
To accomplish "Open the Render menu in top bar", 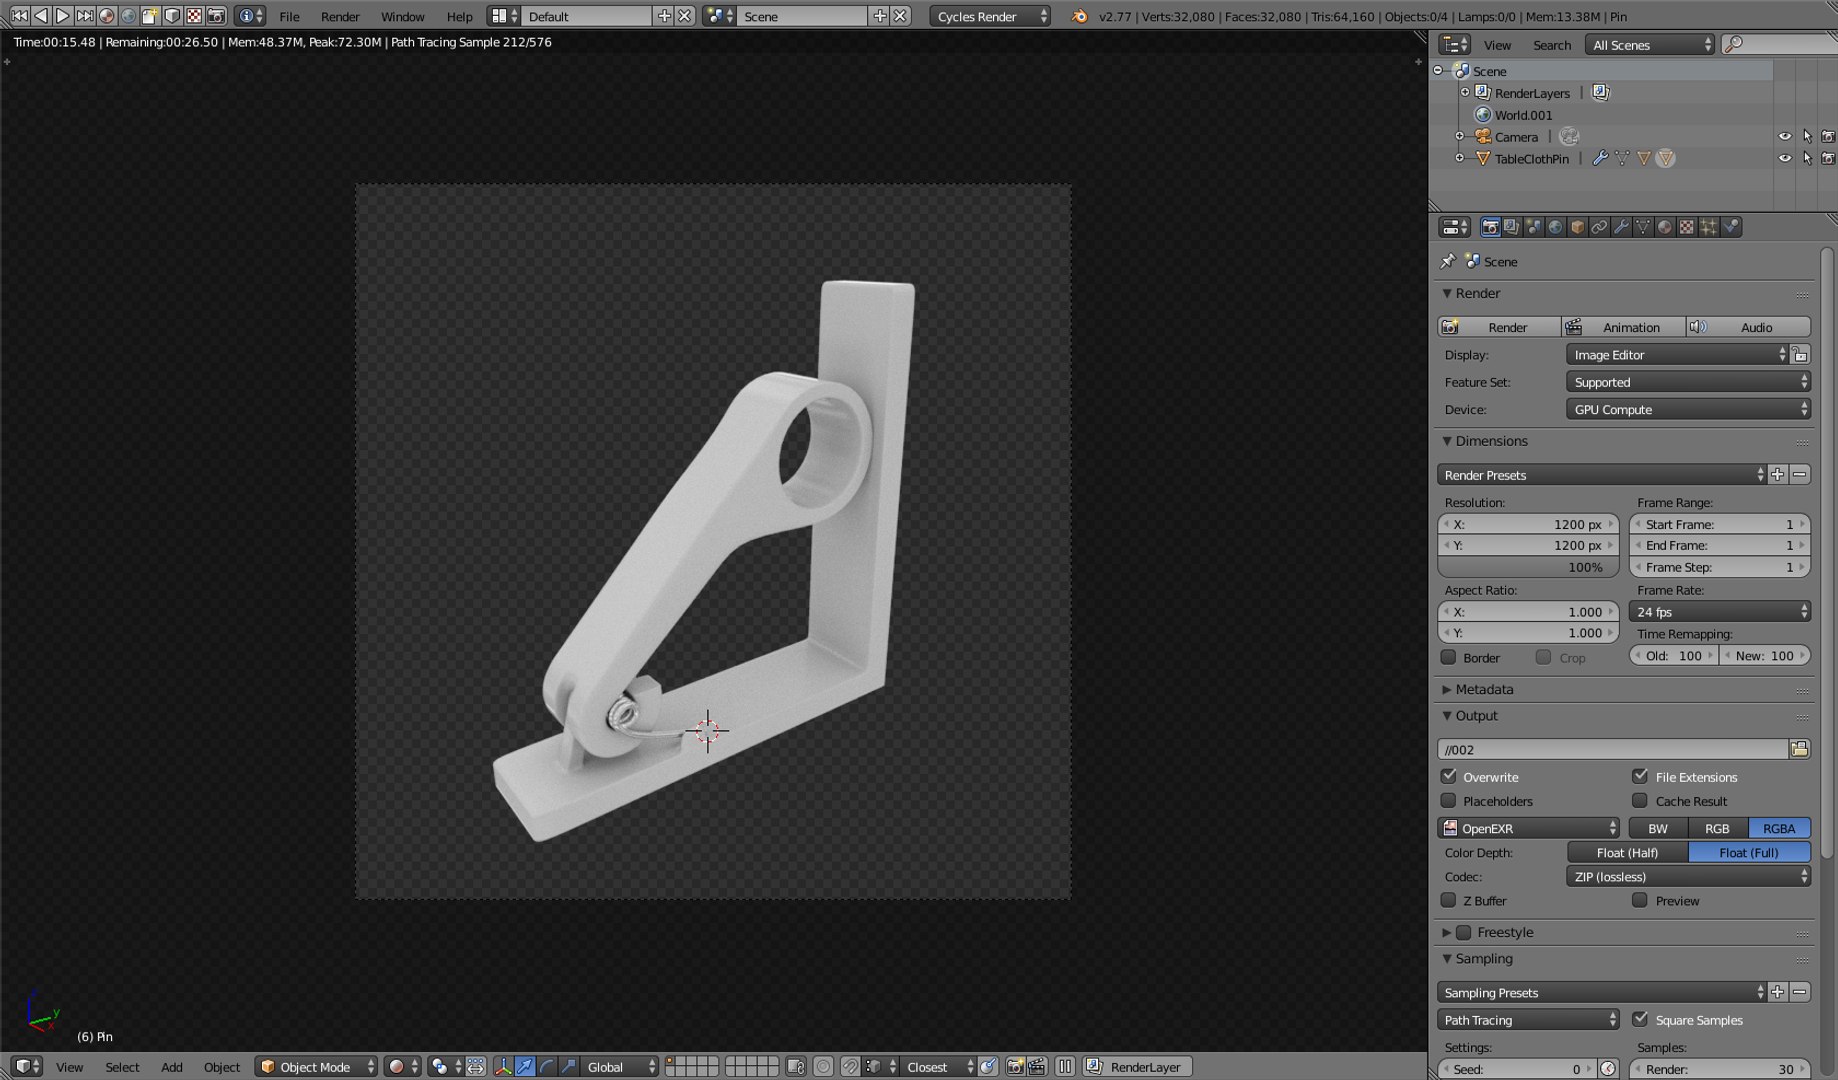I will point(340,16).
